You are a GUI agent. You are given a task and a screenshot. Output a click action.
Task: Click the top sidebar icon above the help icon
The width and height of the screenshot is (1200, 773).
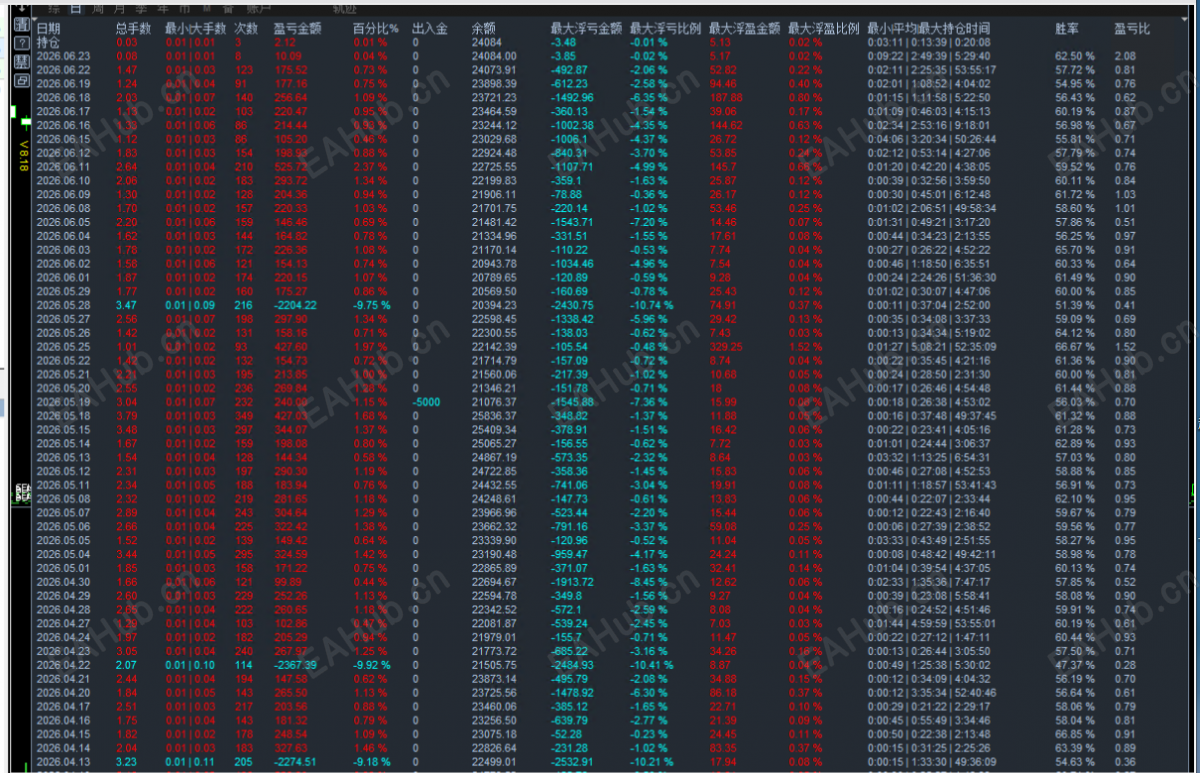point(21,25)
